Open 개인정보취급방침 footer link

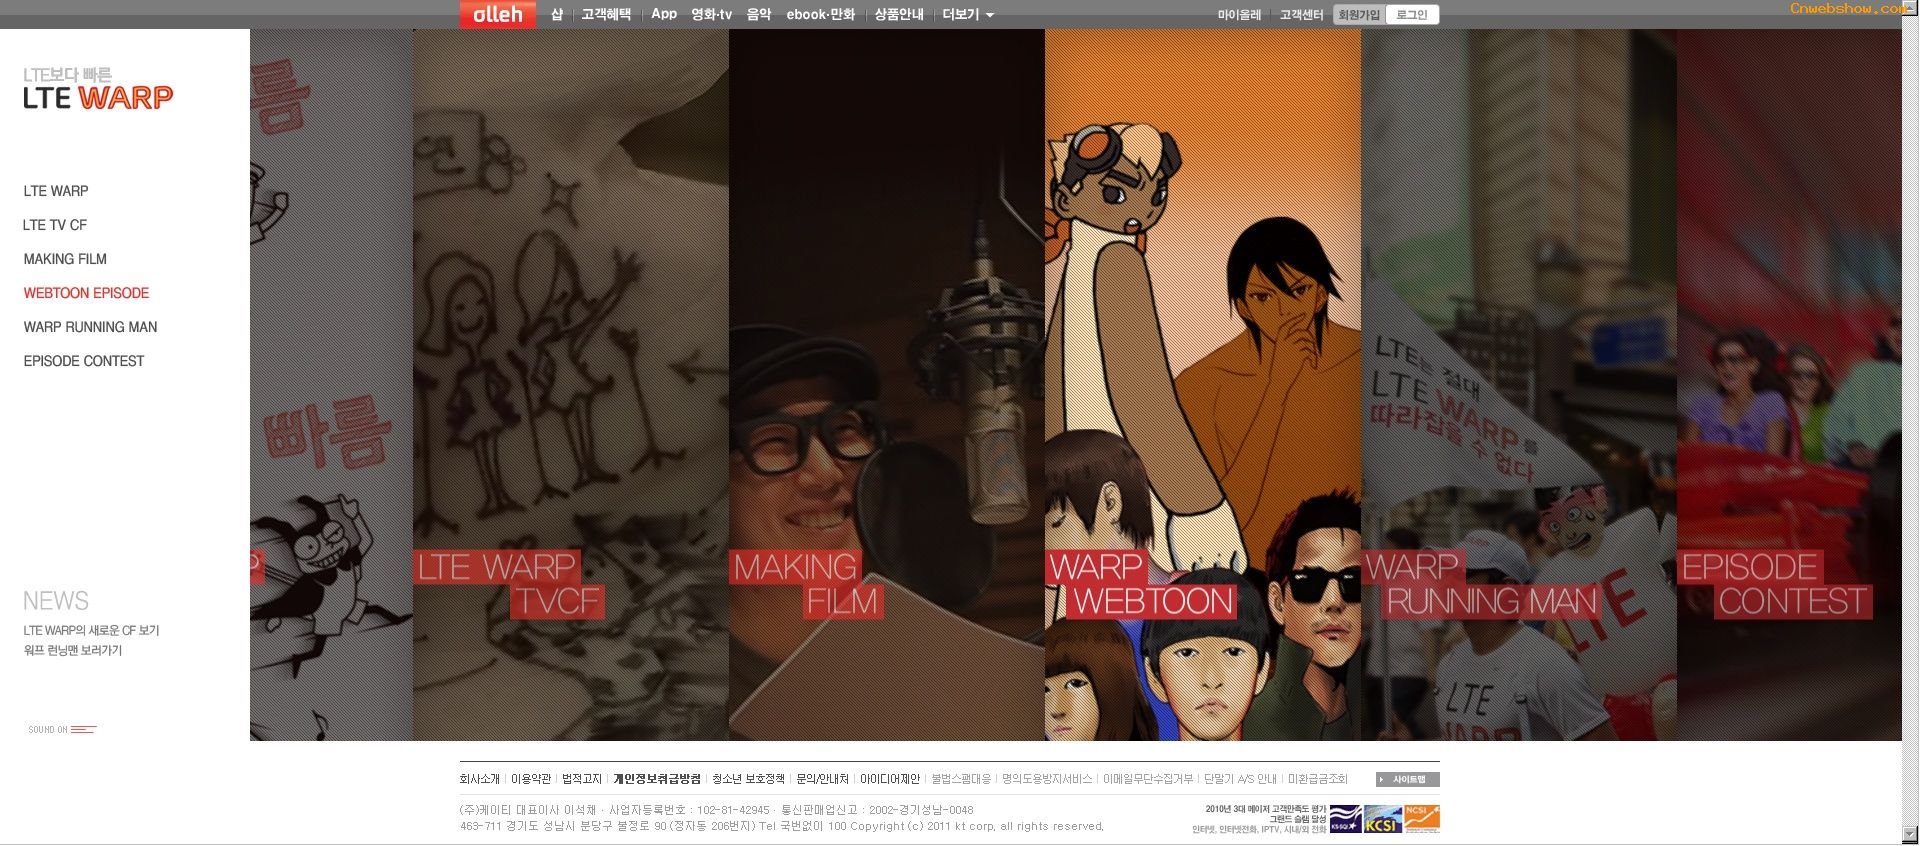pos(657,779)
